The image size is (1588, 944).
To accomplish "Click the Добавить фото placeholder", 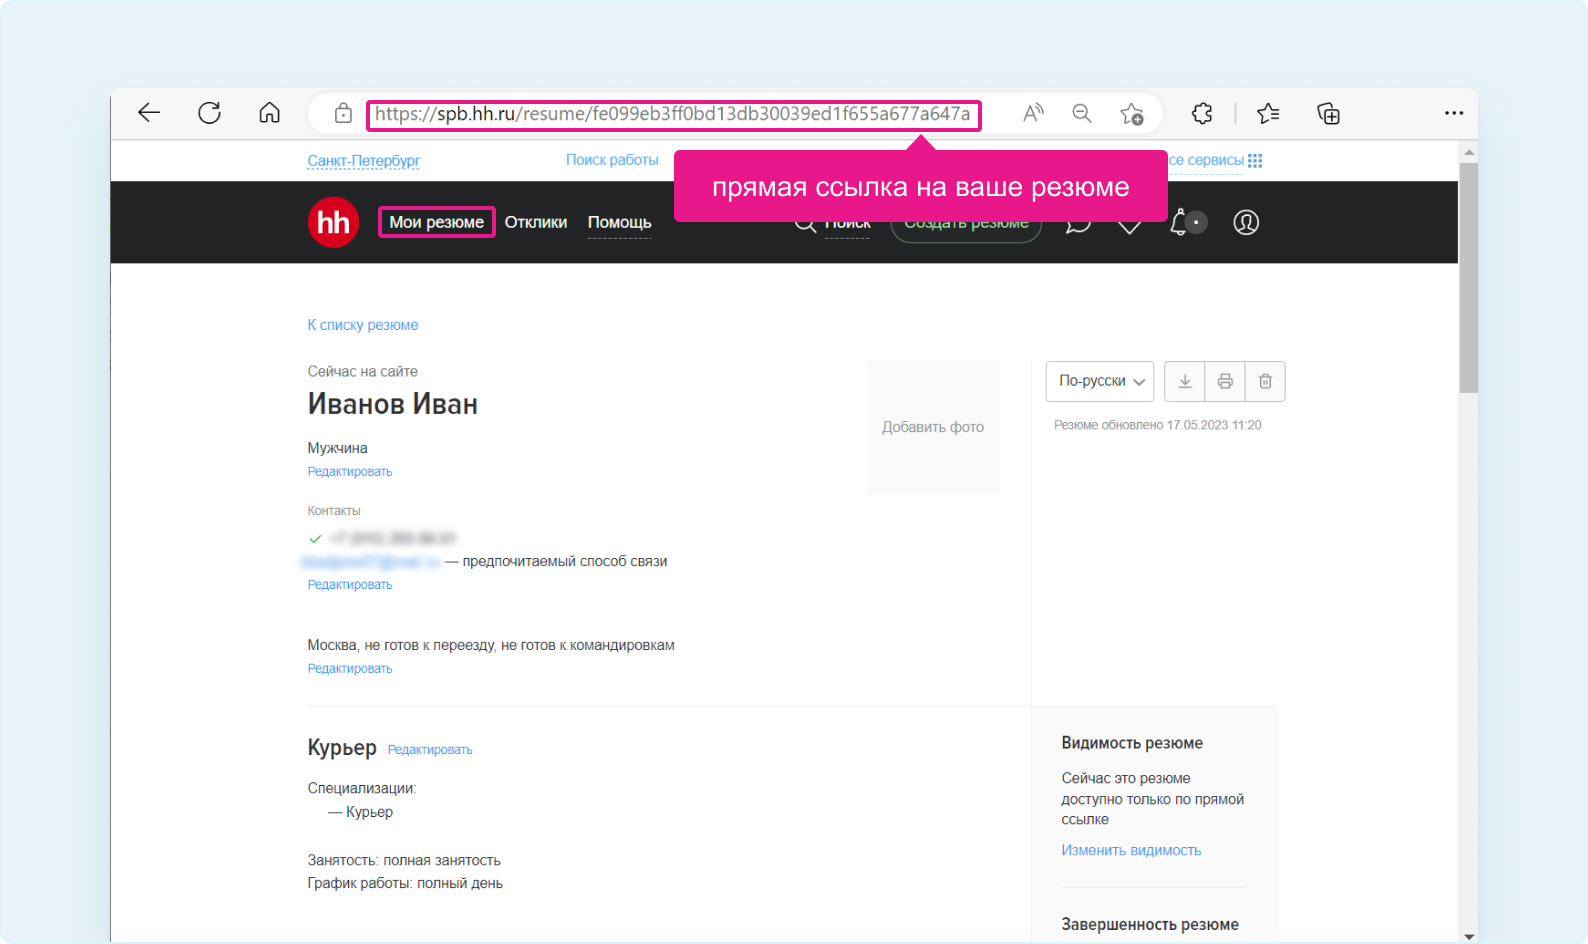I will (932, 427).
